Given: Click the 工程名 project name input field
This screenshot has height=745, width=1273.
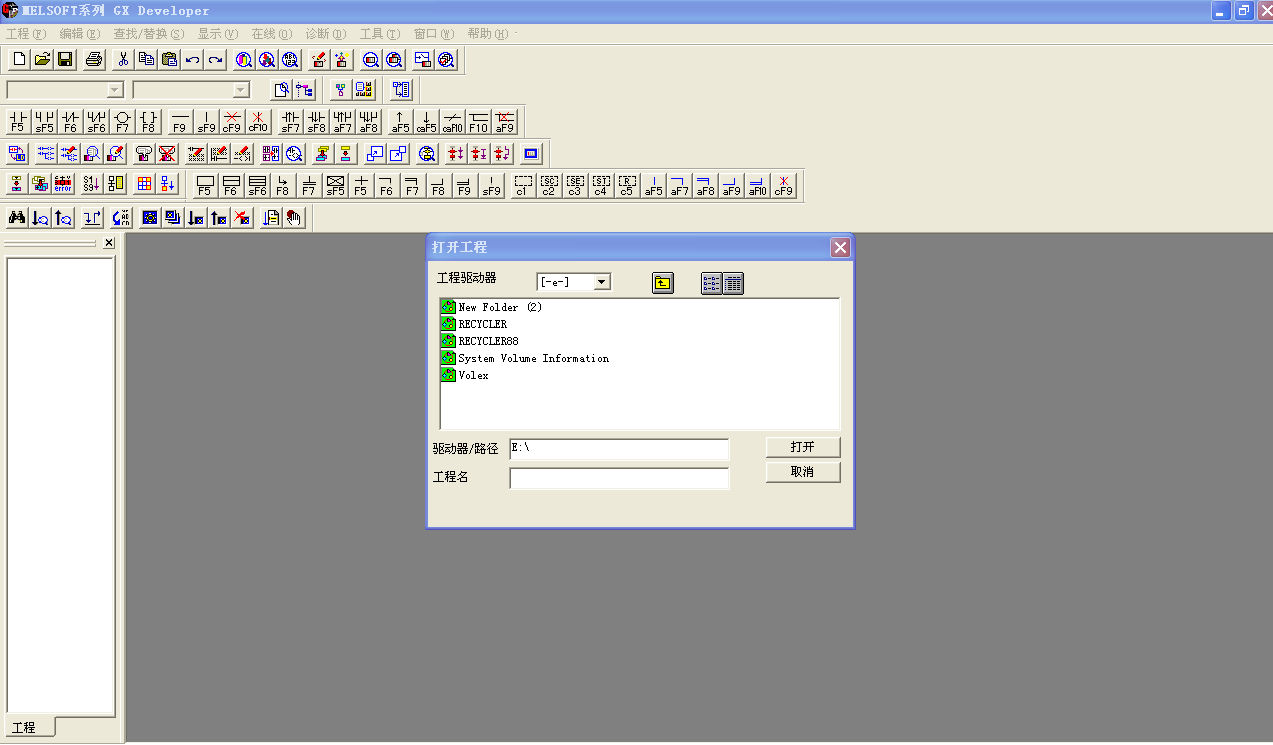Looking at the screenshot, I should pyautogui.click(x=619, y=478).
